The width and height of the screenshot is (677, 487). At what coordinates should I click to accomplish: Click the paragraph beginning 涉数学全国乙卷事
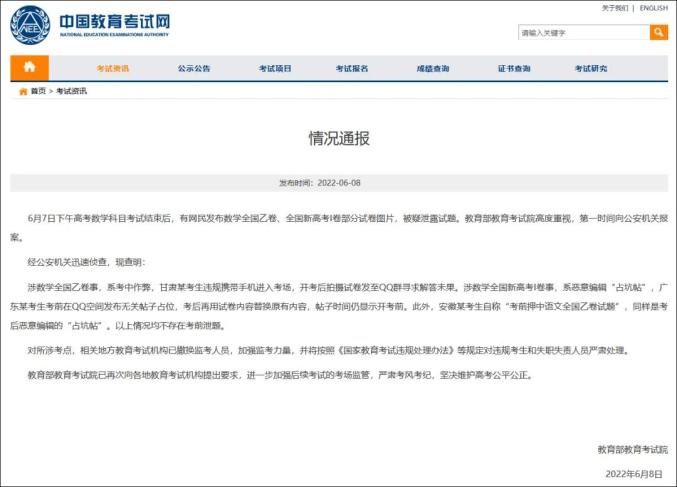point(339,306)
